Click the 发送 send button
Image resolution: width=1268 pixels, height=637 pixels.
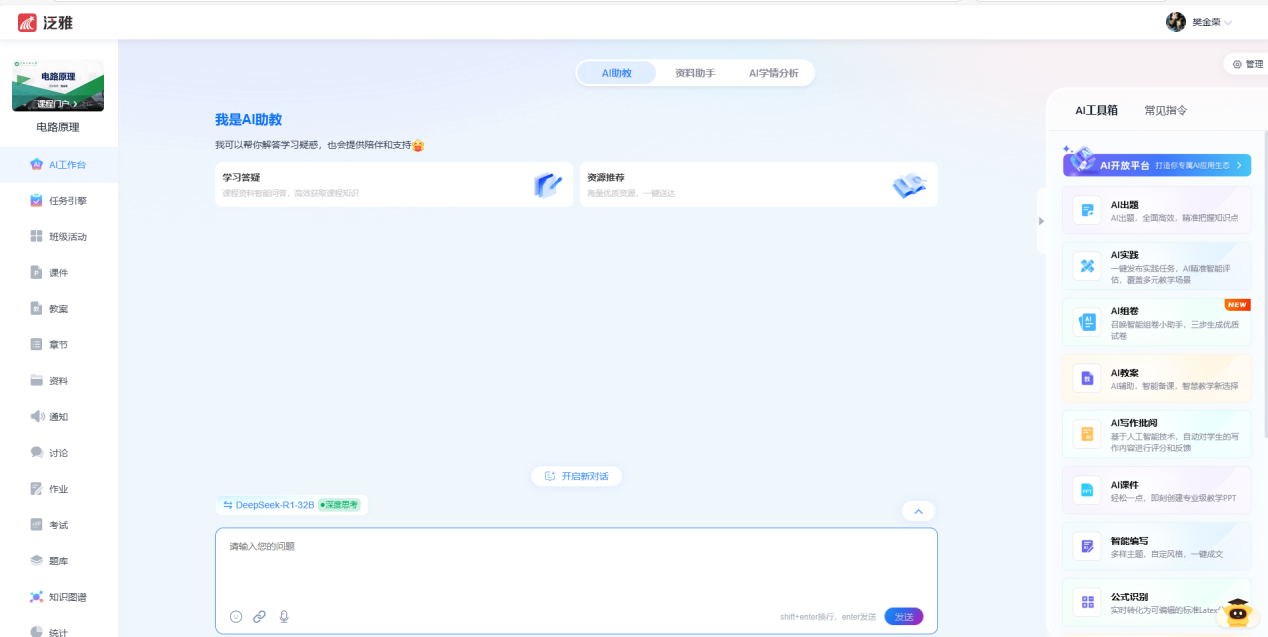pyautogui.click(x=903, y=617)
